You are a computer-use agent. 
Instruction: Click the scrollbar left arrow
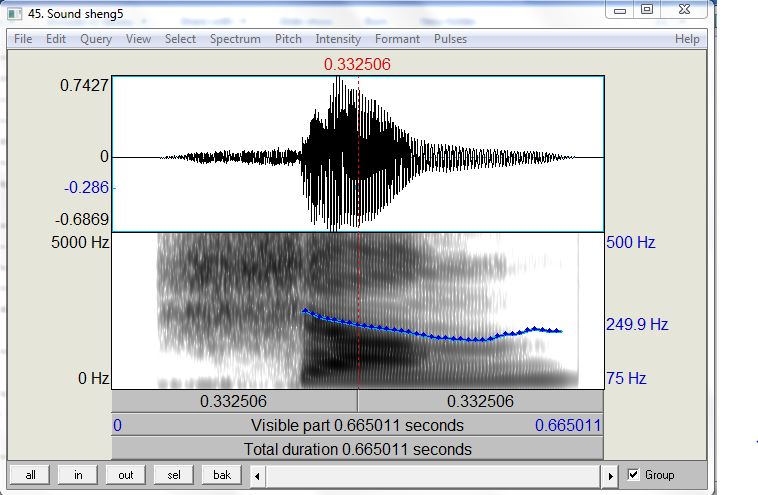[x=257, y=476]
